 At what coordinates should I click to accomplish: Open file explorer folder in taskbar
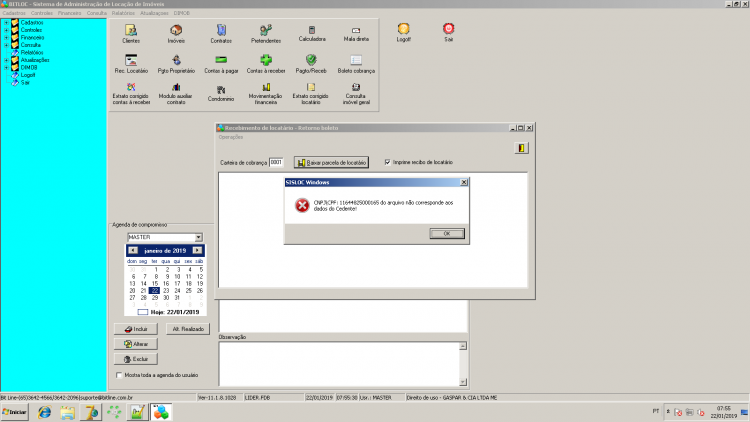pos(67,412)
